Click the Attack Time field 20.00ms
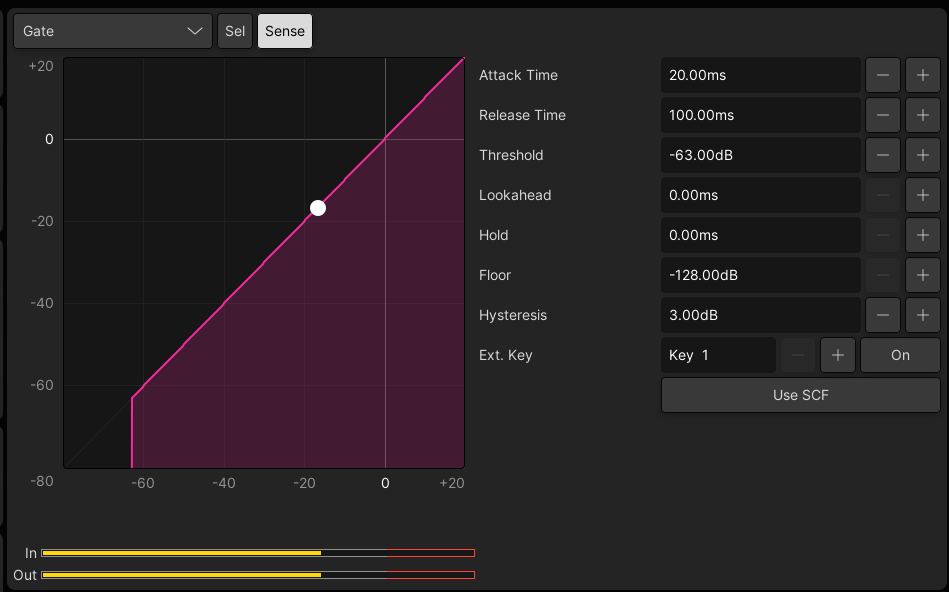This screenshot has width=949, height=592. click(760, 75)
